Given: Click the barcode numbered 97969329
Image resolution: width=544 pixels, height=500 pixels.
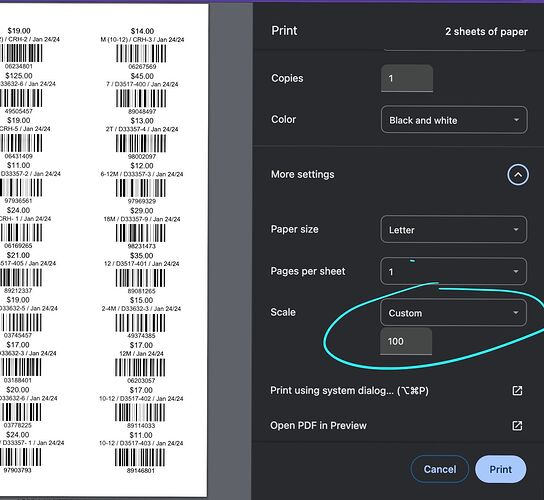Looking at the screenshot, I should click(x=141, y=188).
